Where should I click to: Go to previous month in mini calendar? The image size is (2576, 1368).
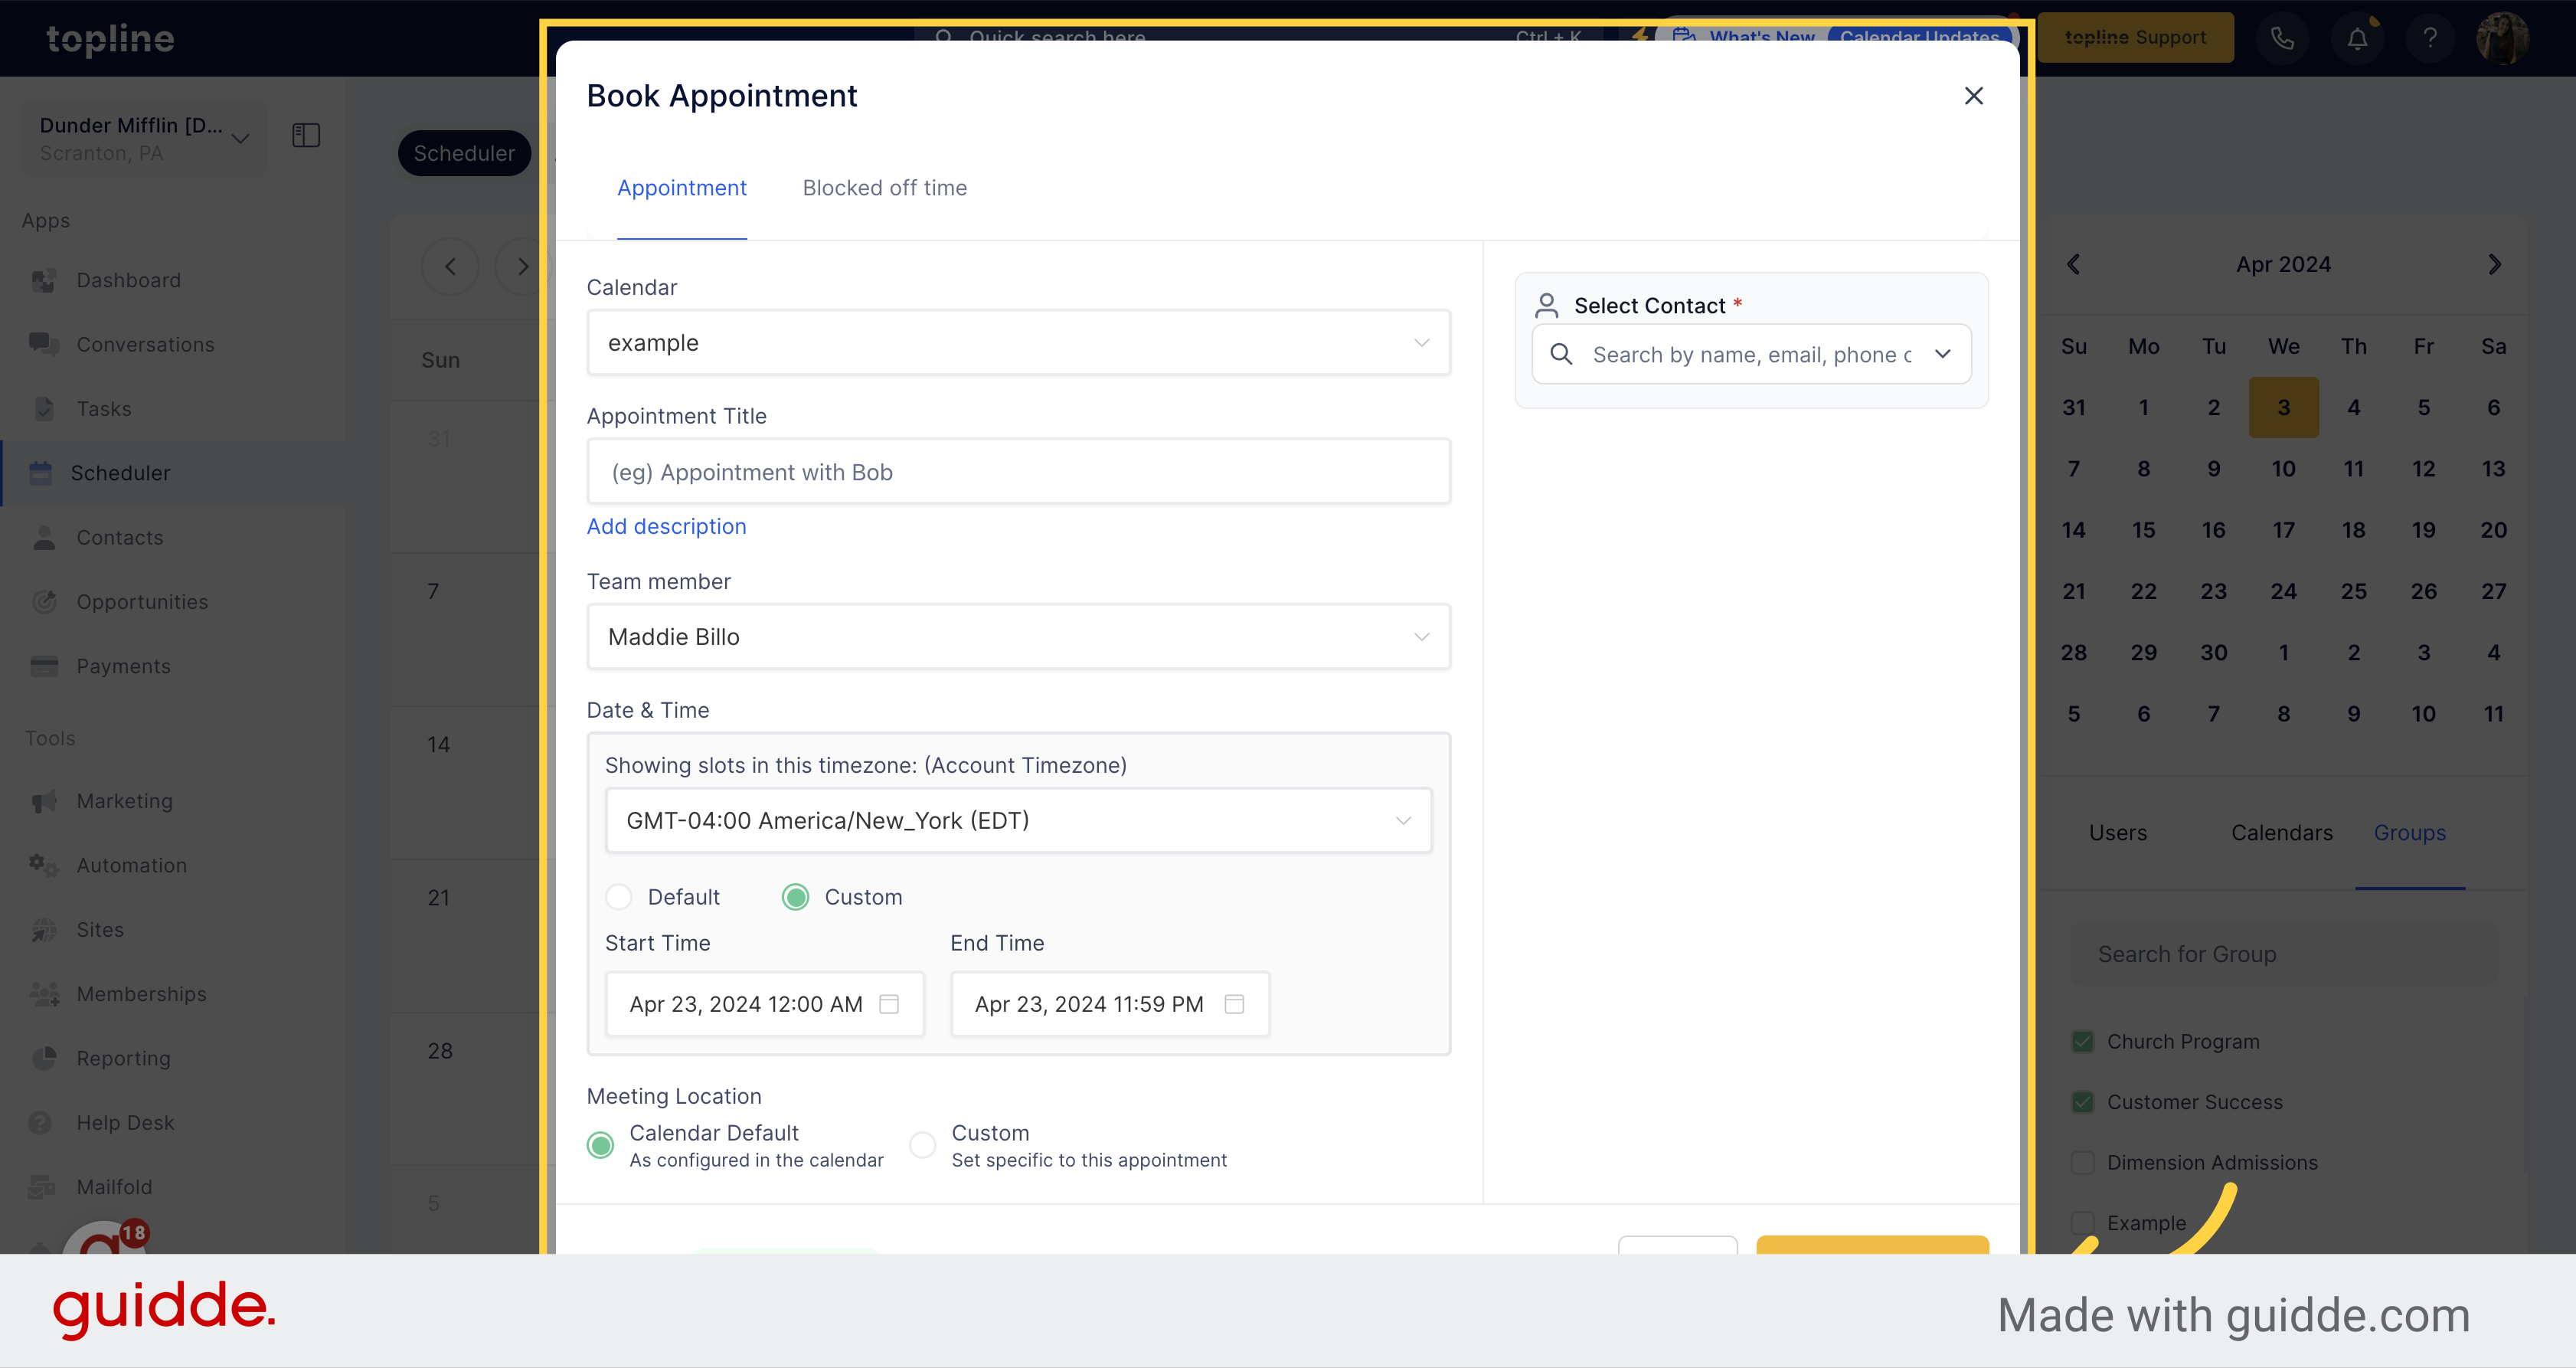2073,265
